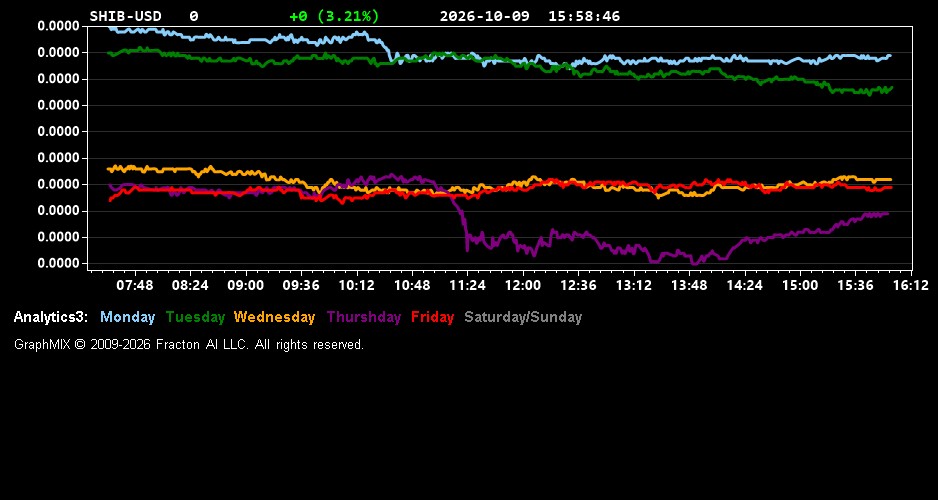This screenshot has width=938, height=500.
Task: Click the 14:24 time axis label
Action: coord(744,285)
